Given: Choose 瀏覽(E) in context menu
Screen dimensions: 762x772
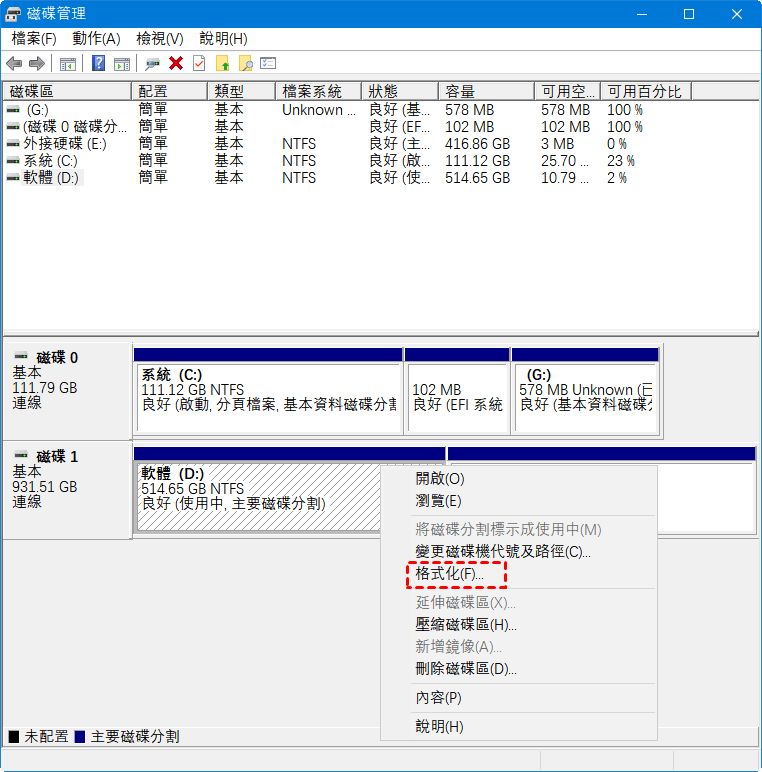Looking at the screenshot, I should click(x=519, y=501).
